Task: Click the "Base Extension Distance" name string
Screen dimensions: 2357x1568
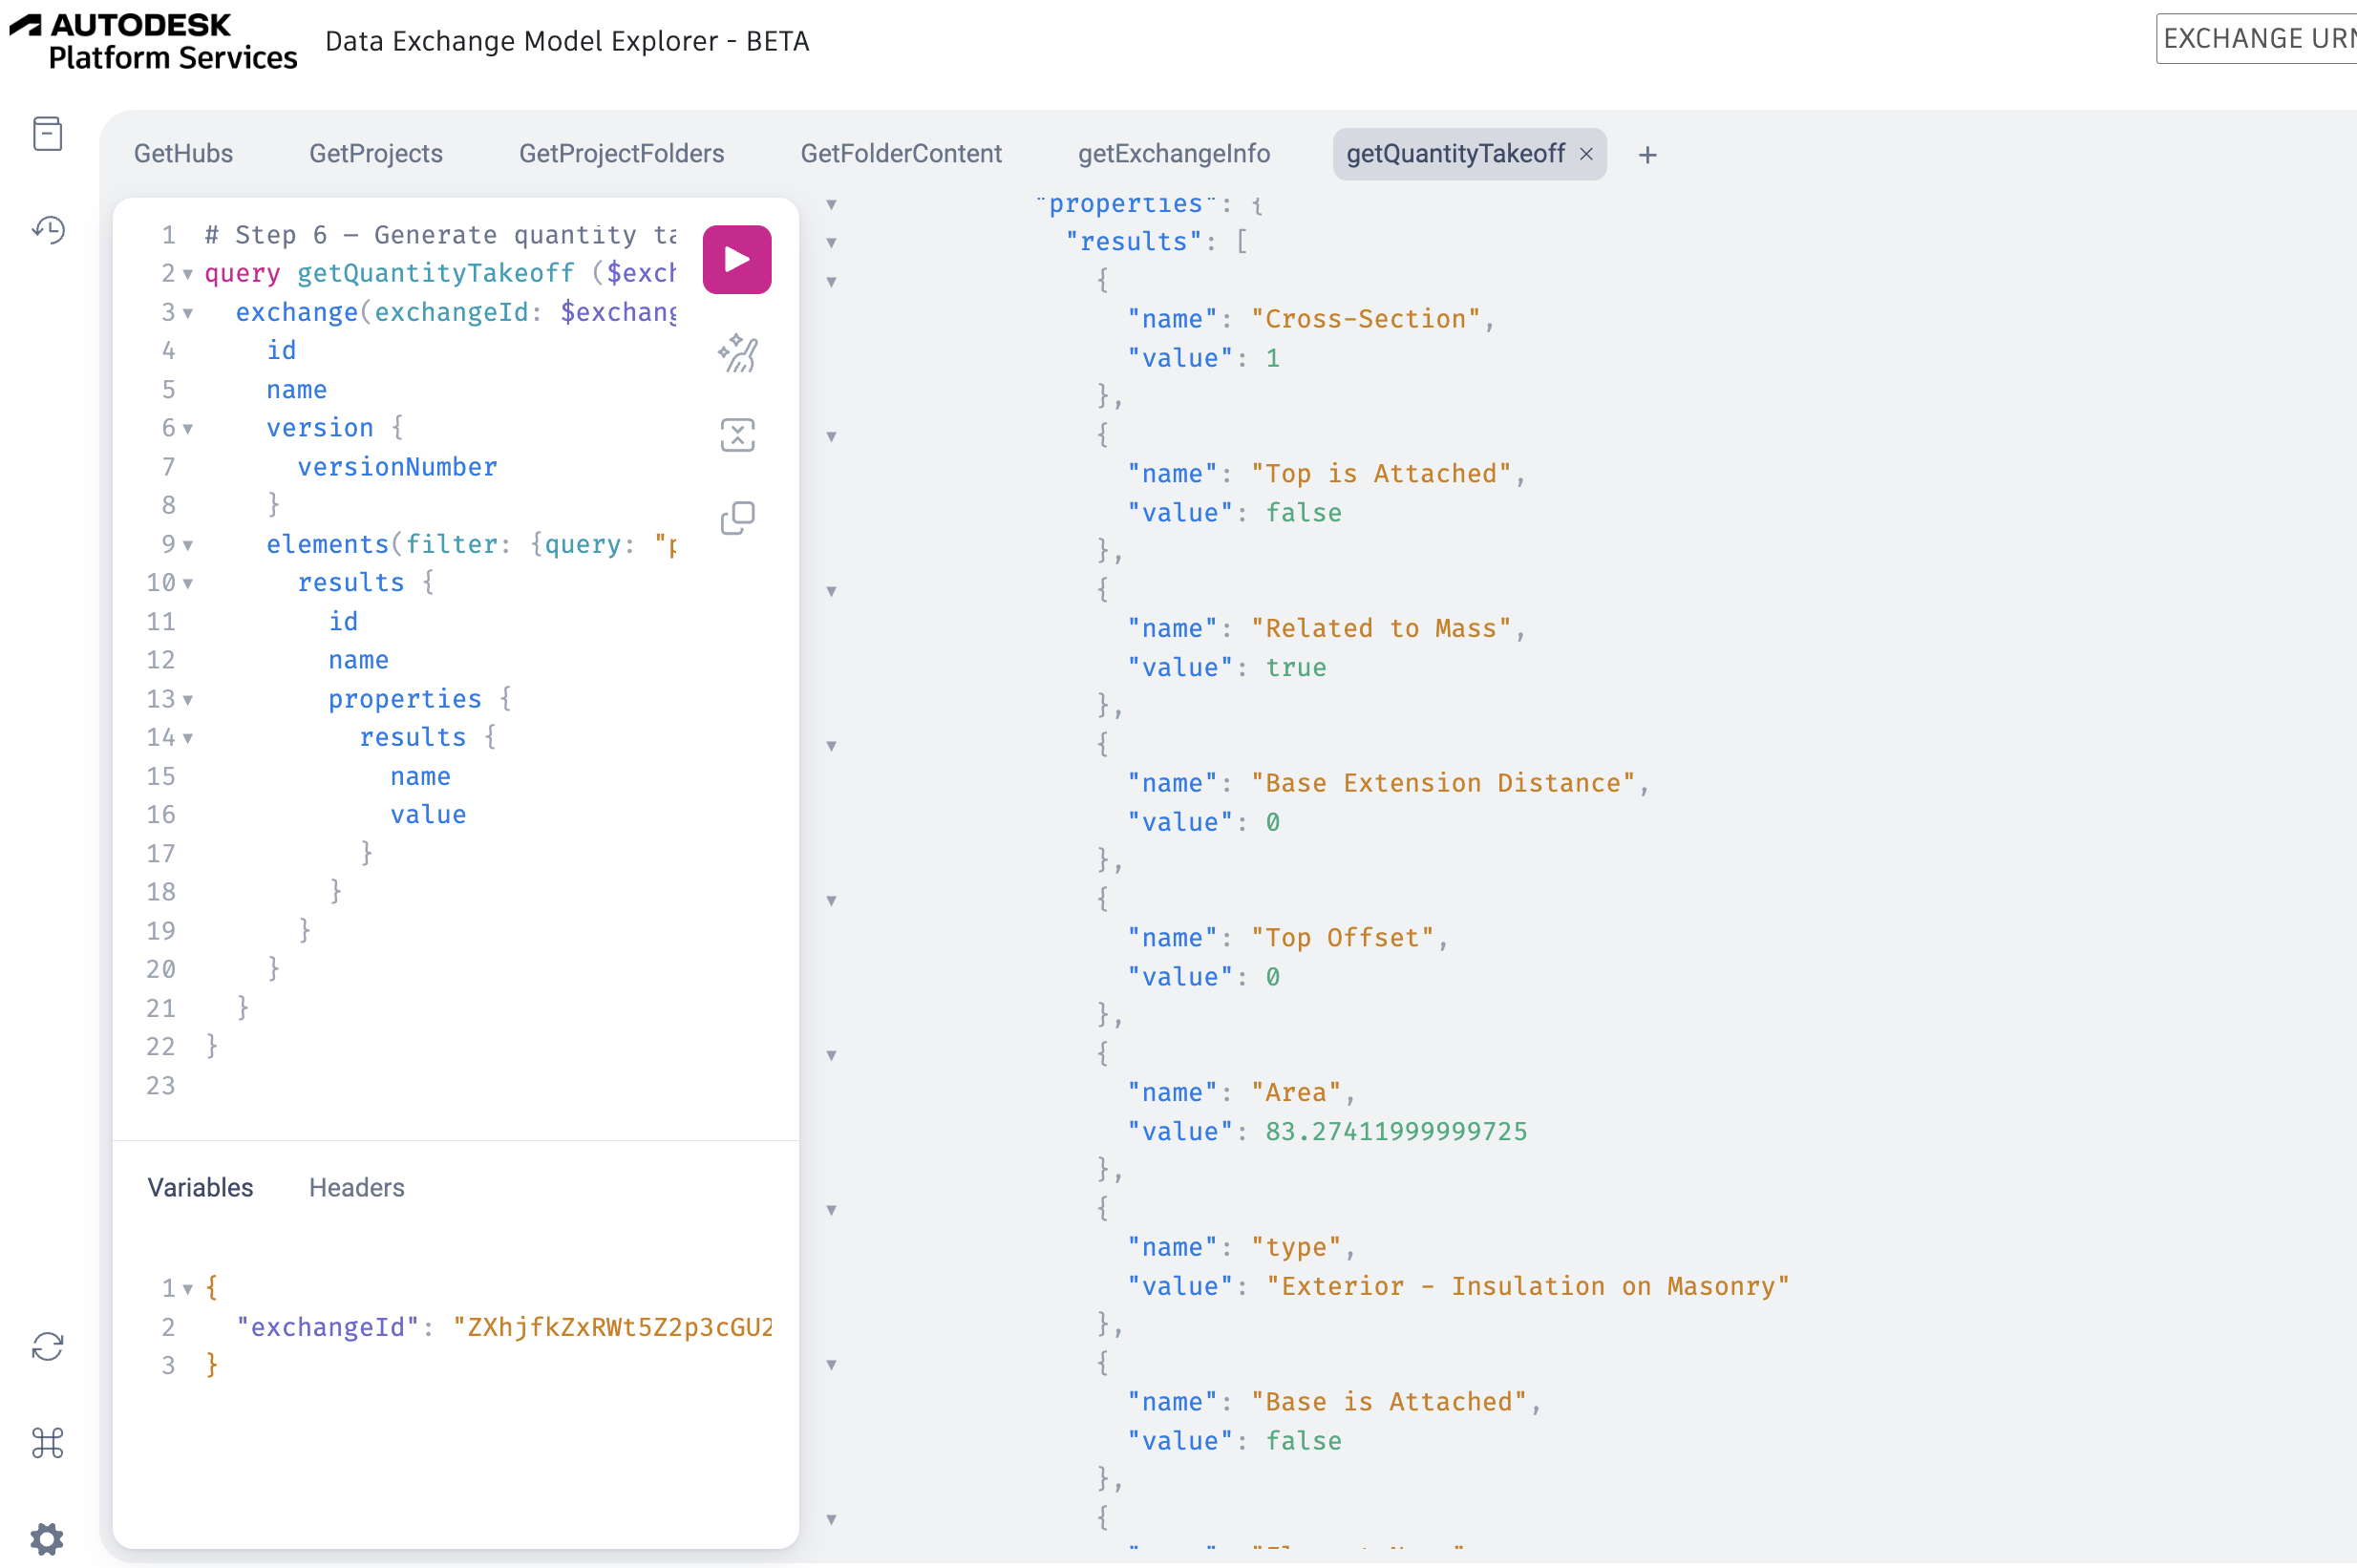Action: (1443, 783)
